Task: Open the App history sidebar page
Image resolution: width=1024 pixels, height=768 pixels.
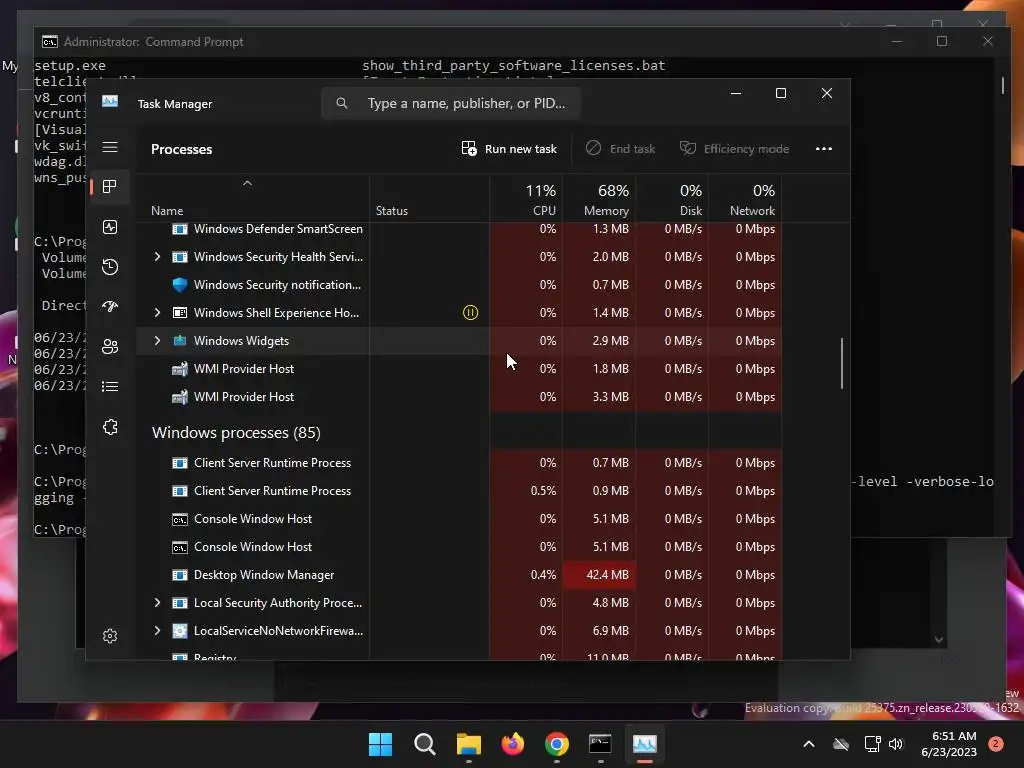Action: coord(110,266)
